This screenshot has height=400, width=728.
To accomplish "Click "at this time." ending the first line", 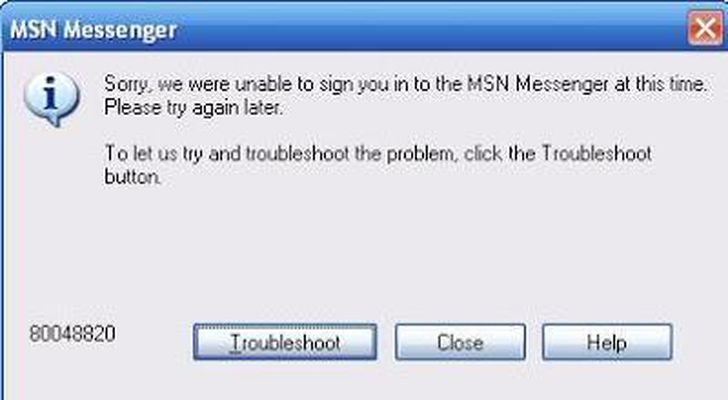I will click(x=660, y=84).
